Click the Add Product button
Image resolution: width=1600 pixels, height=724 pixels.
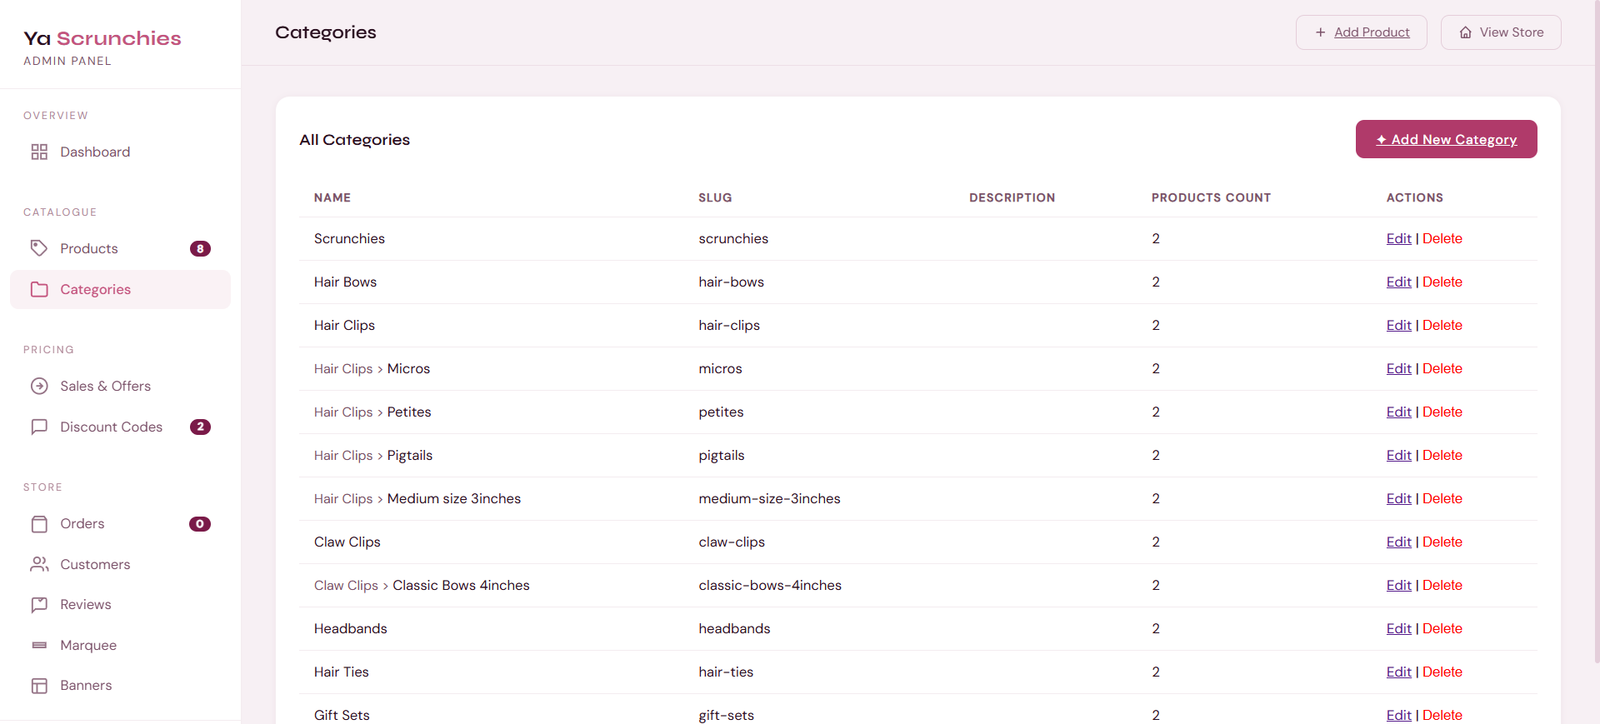[1361, 32]
